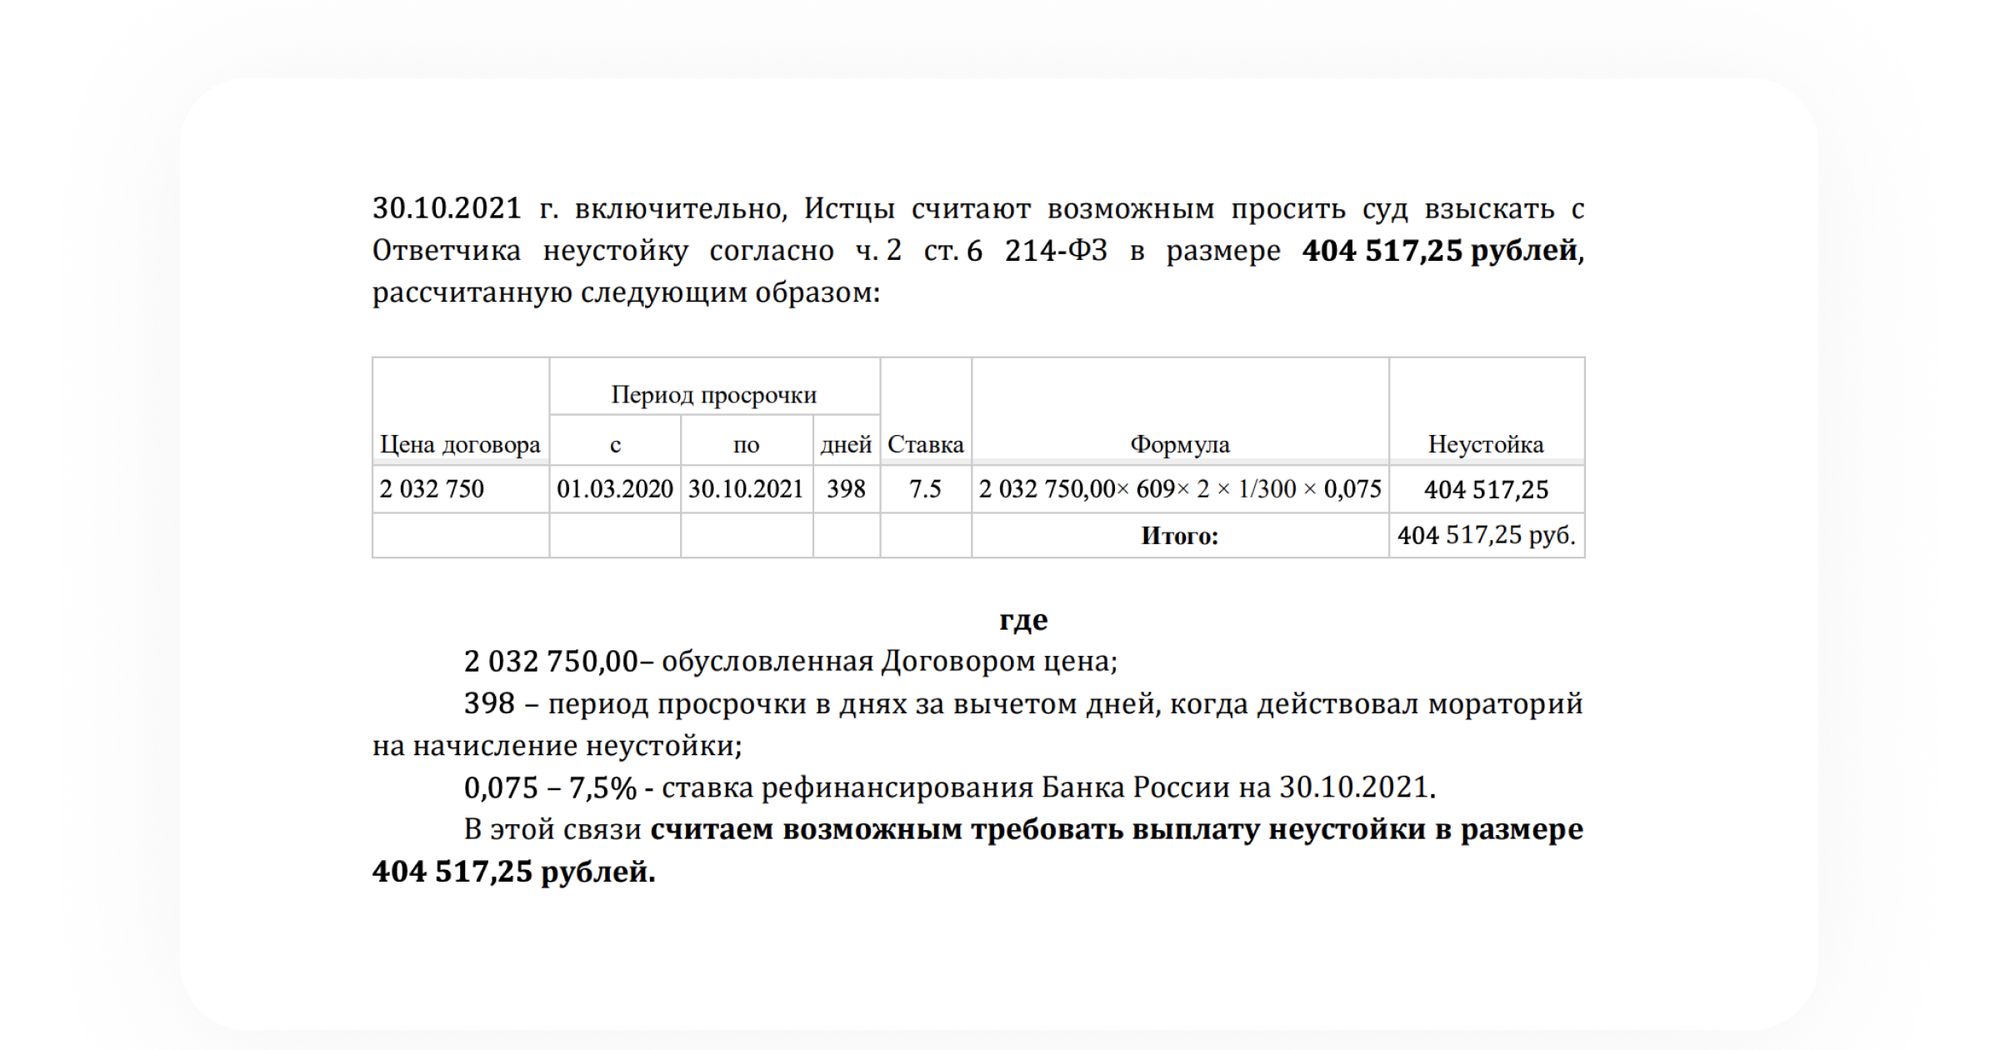Click the bold centered word 'где'
This screenshot has width=2000, height=1050.
pos(1023,620)
